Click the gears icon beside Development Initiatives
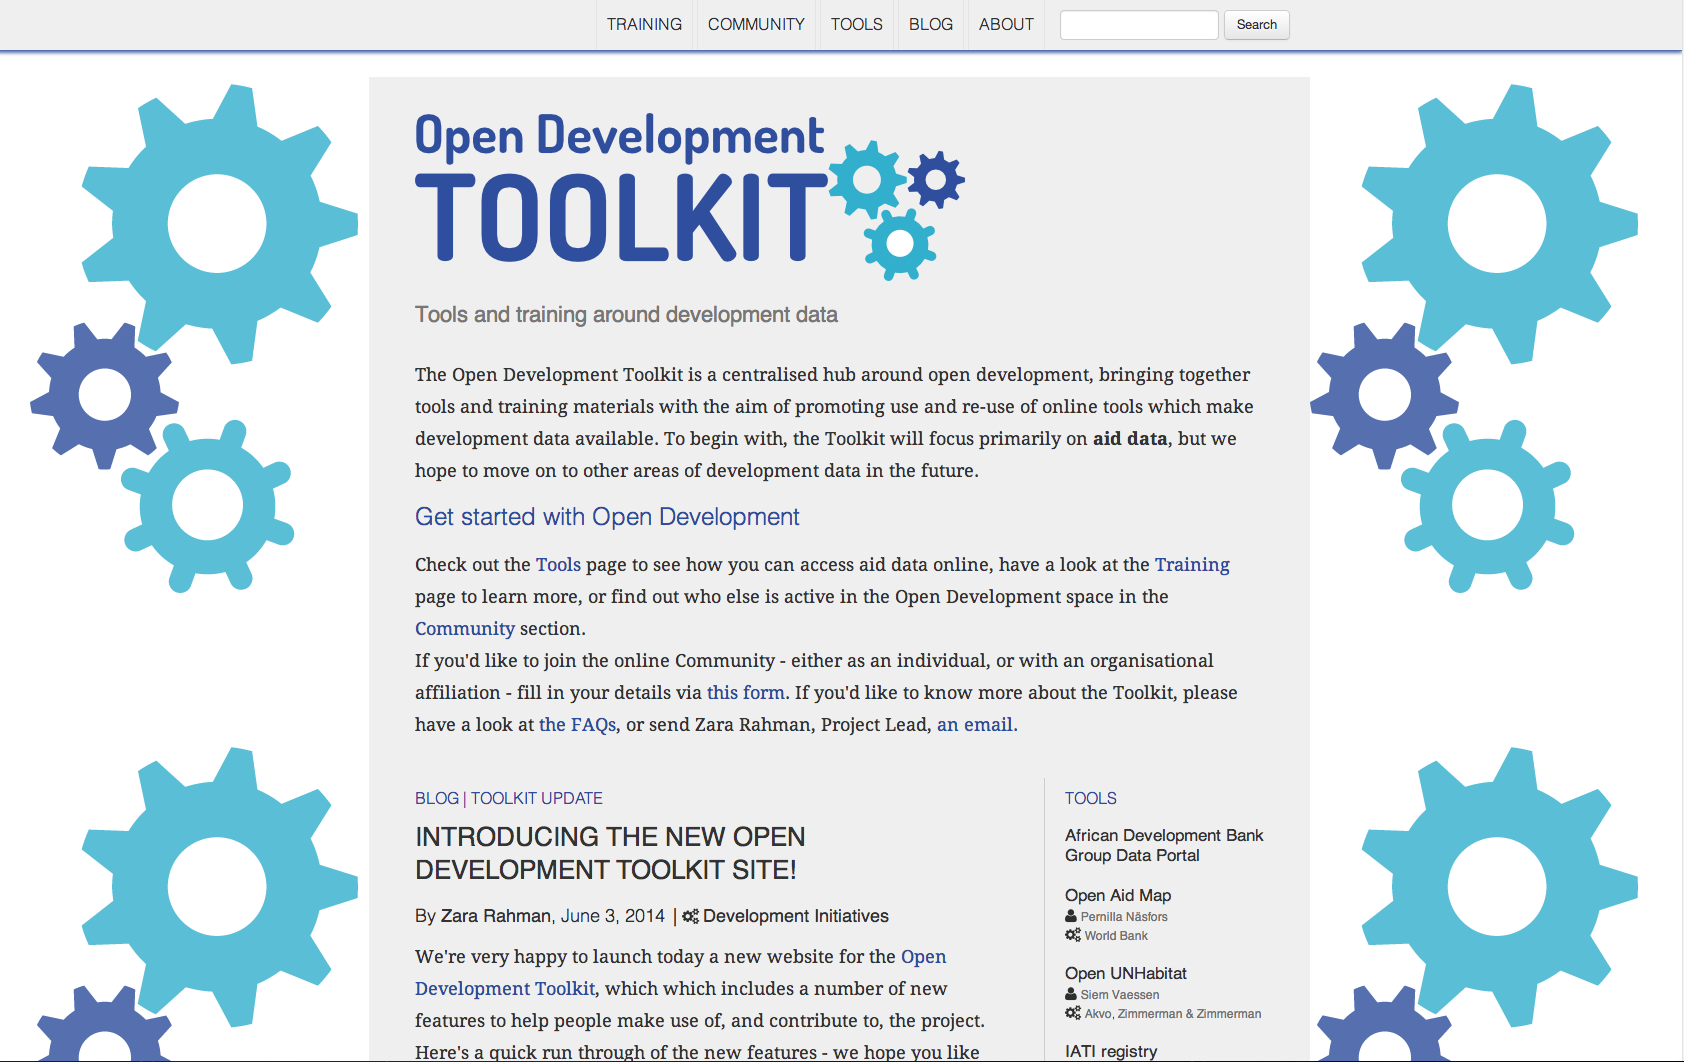 coord(690,916)
